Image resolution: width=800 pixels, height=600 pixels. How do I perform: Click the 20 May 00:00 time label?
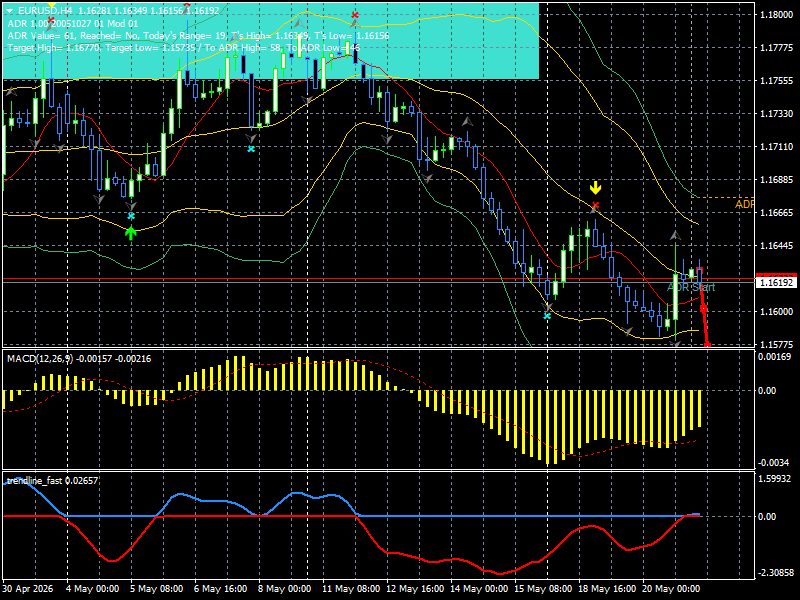pyautogui.click(x=670, y=589)
